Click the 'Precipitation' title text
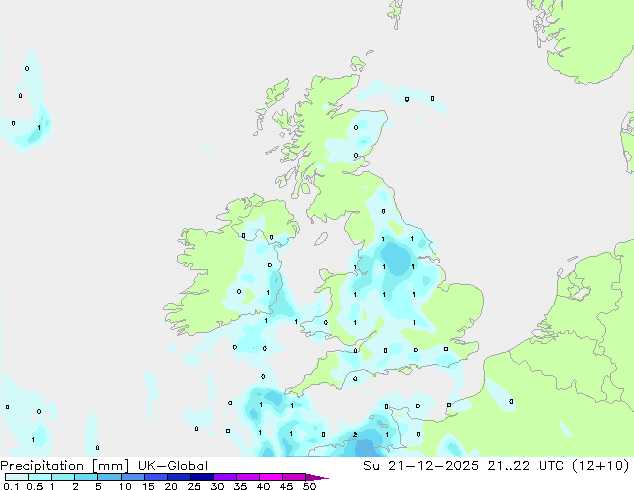The height and width of the screenshot is (490, 634). click(42, 466)
